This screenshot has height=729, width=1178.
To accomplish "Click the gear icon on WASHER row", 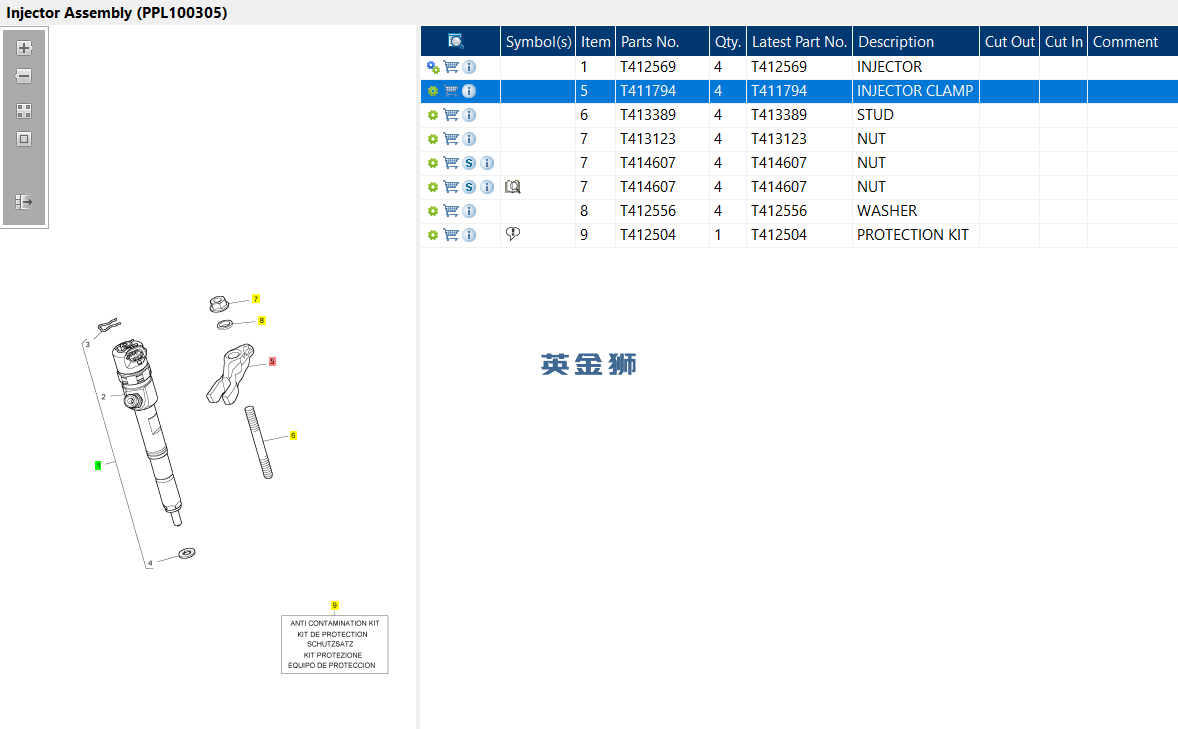I will click(433, 211).
